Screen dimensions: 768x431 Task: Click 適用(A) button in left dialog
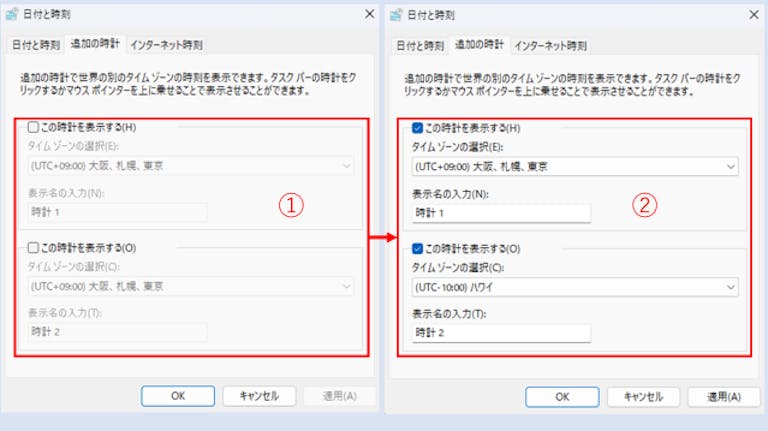340,396
